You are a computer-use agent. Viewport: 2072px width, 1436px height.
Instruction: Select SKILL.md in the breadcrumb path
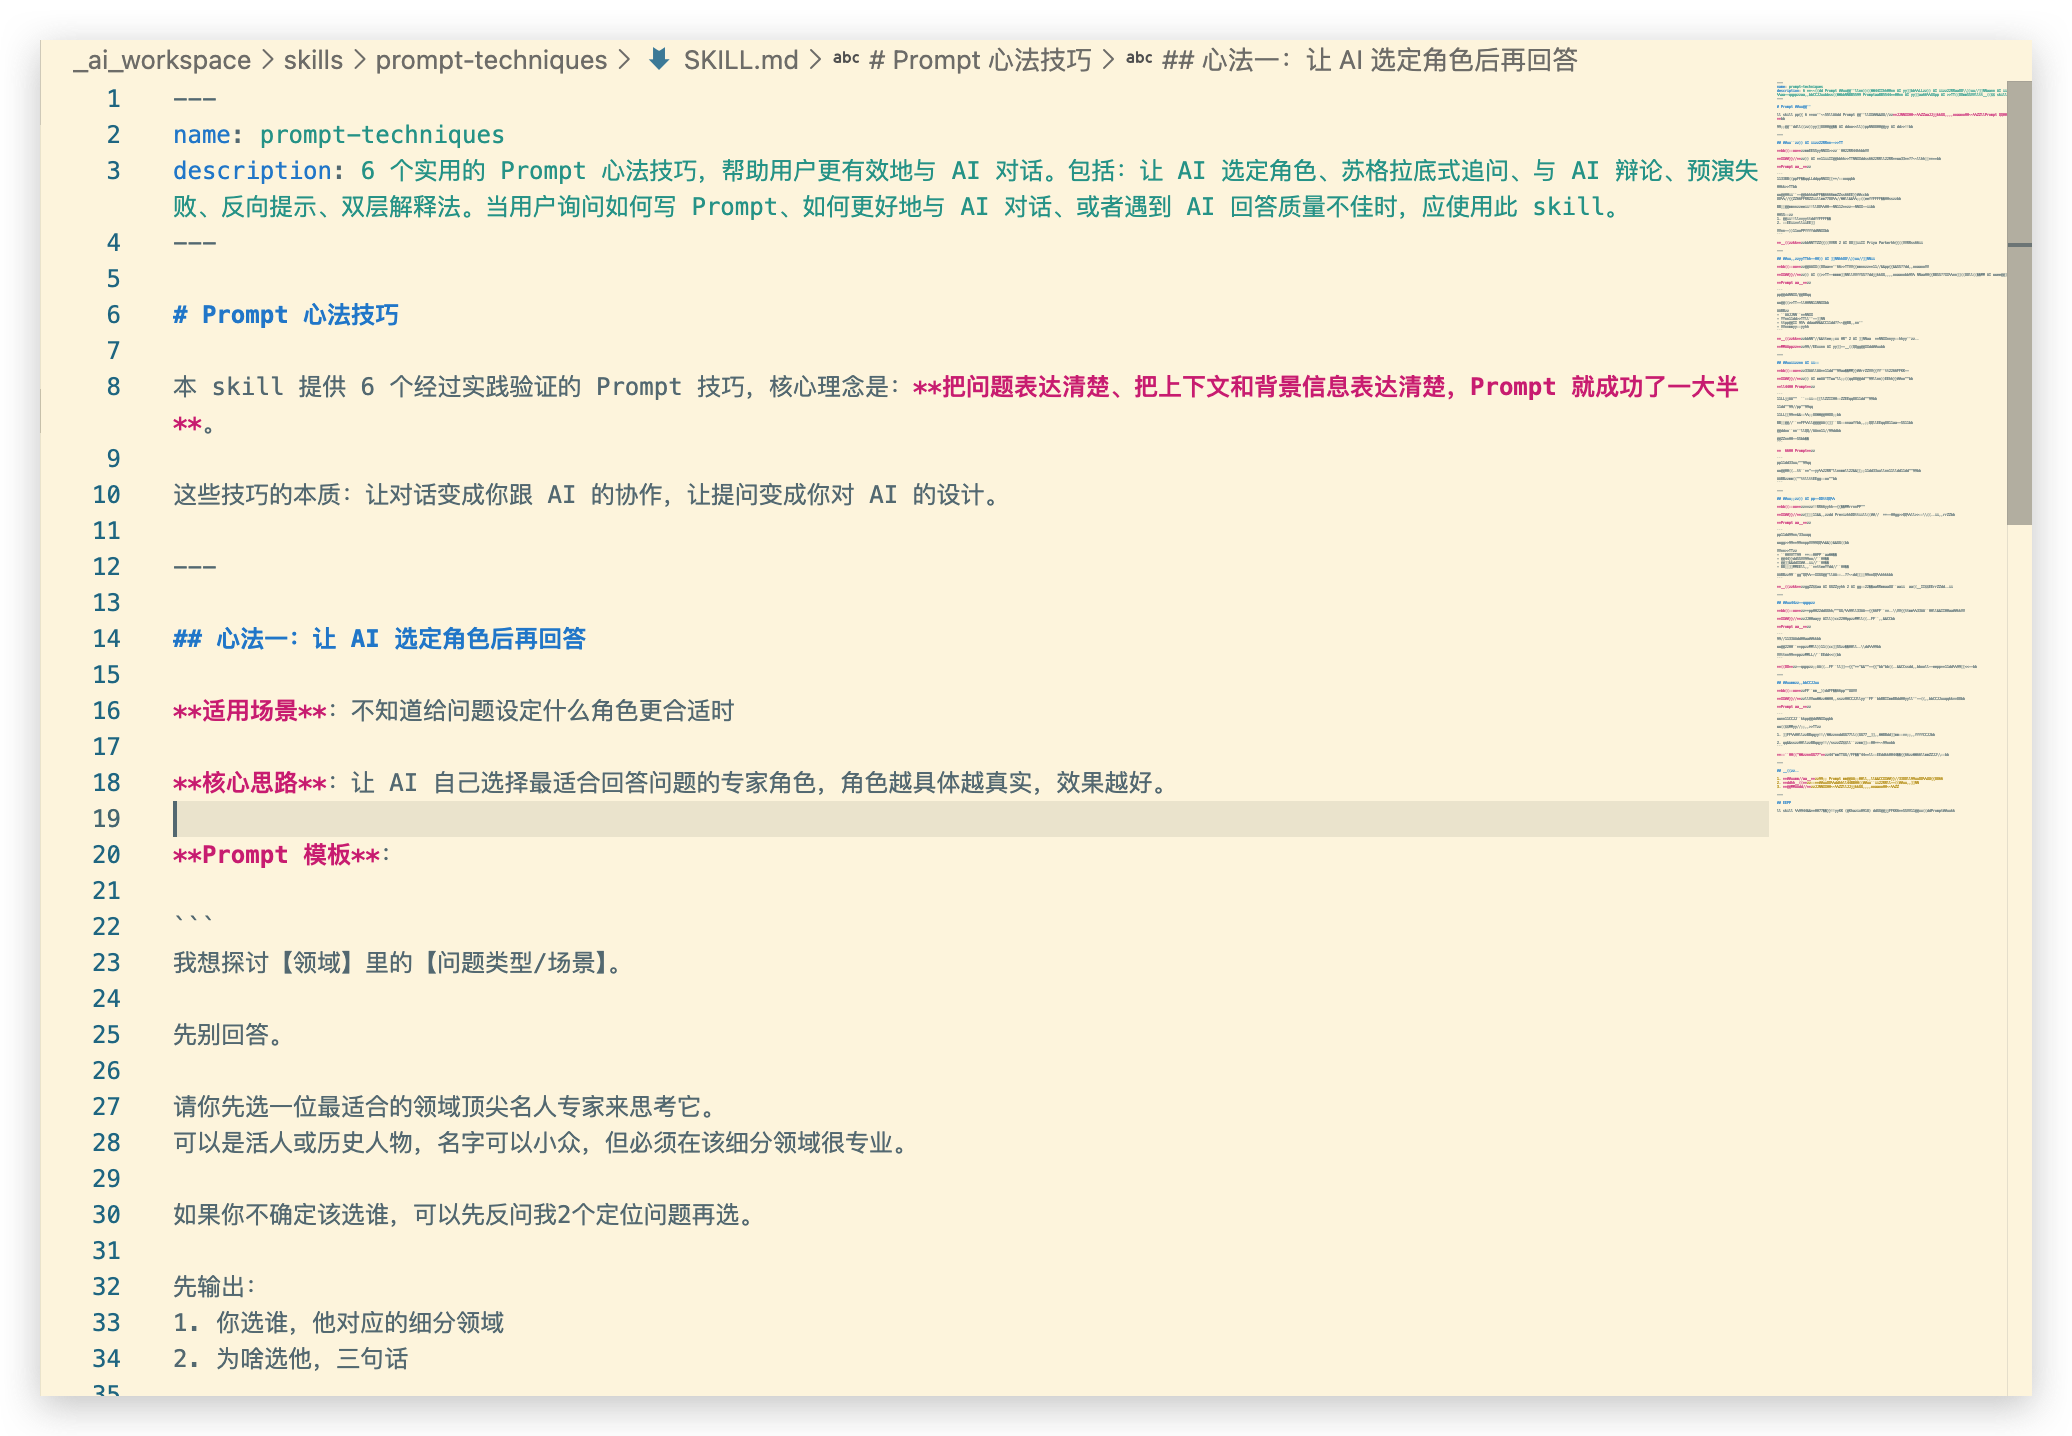tap(740, 60)
